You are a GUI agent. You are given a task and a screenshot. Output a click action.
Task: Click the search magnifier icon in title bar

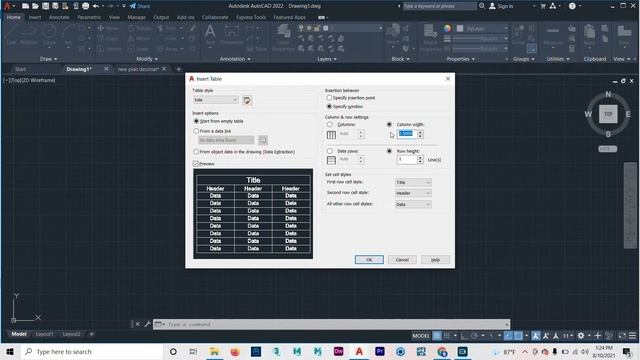[x=482, y=6]
